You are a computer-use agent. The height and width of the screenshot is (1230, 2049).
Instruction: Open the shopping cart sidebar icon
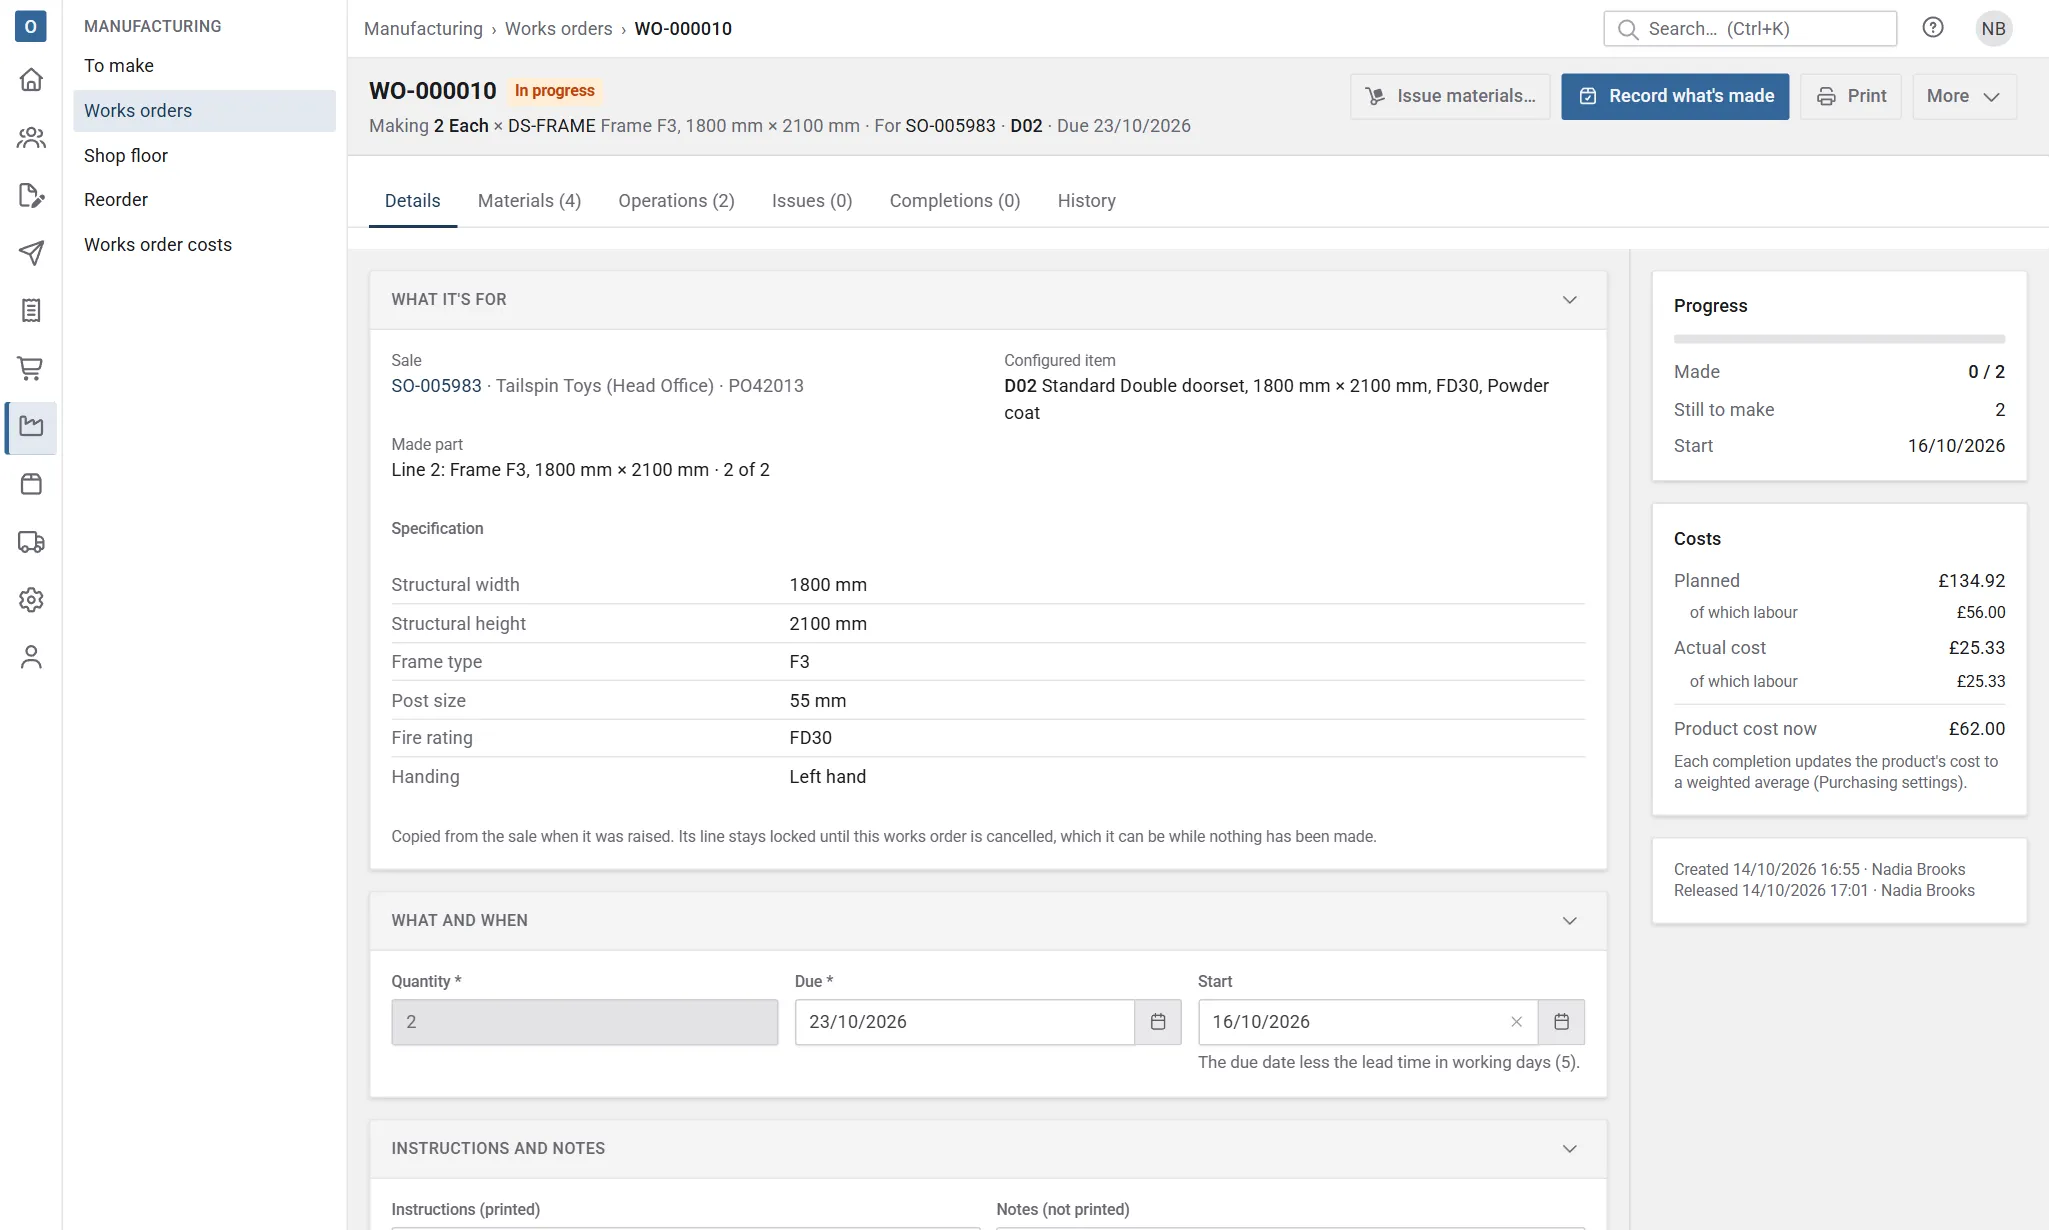(31, 368)
